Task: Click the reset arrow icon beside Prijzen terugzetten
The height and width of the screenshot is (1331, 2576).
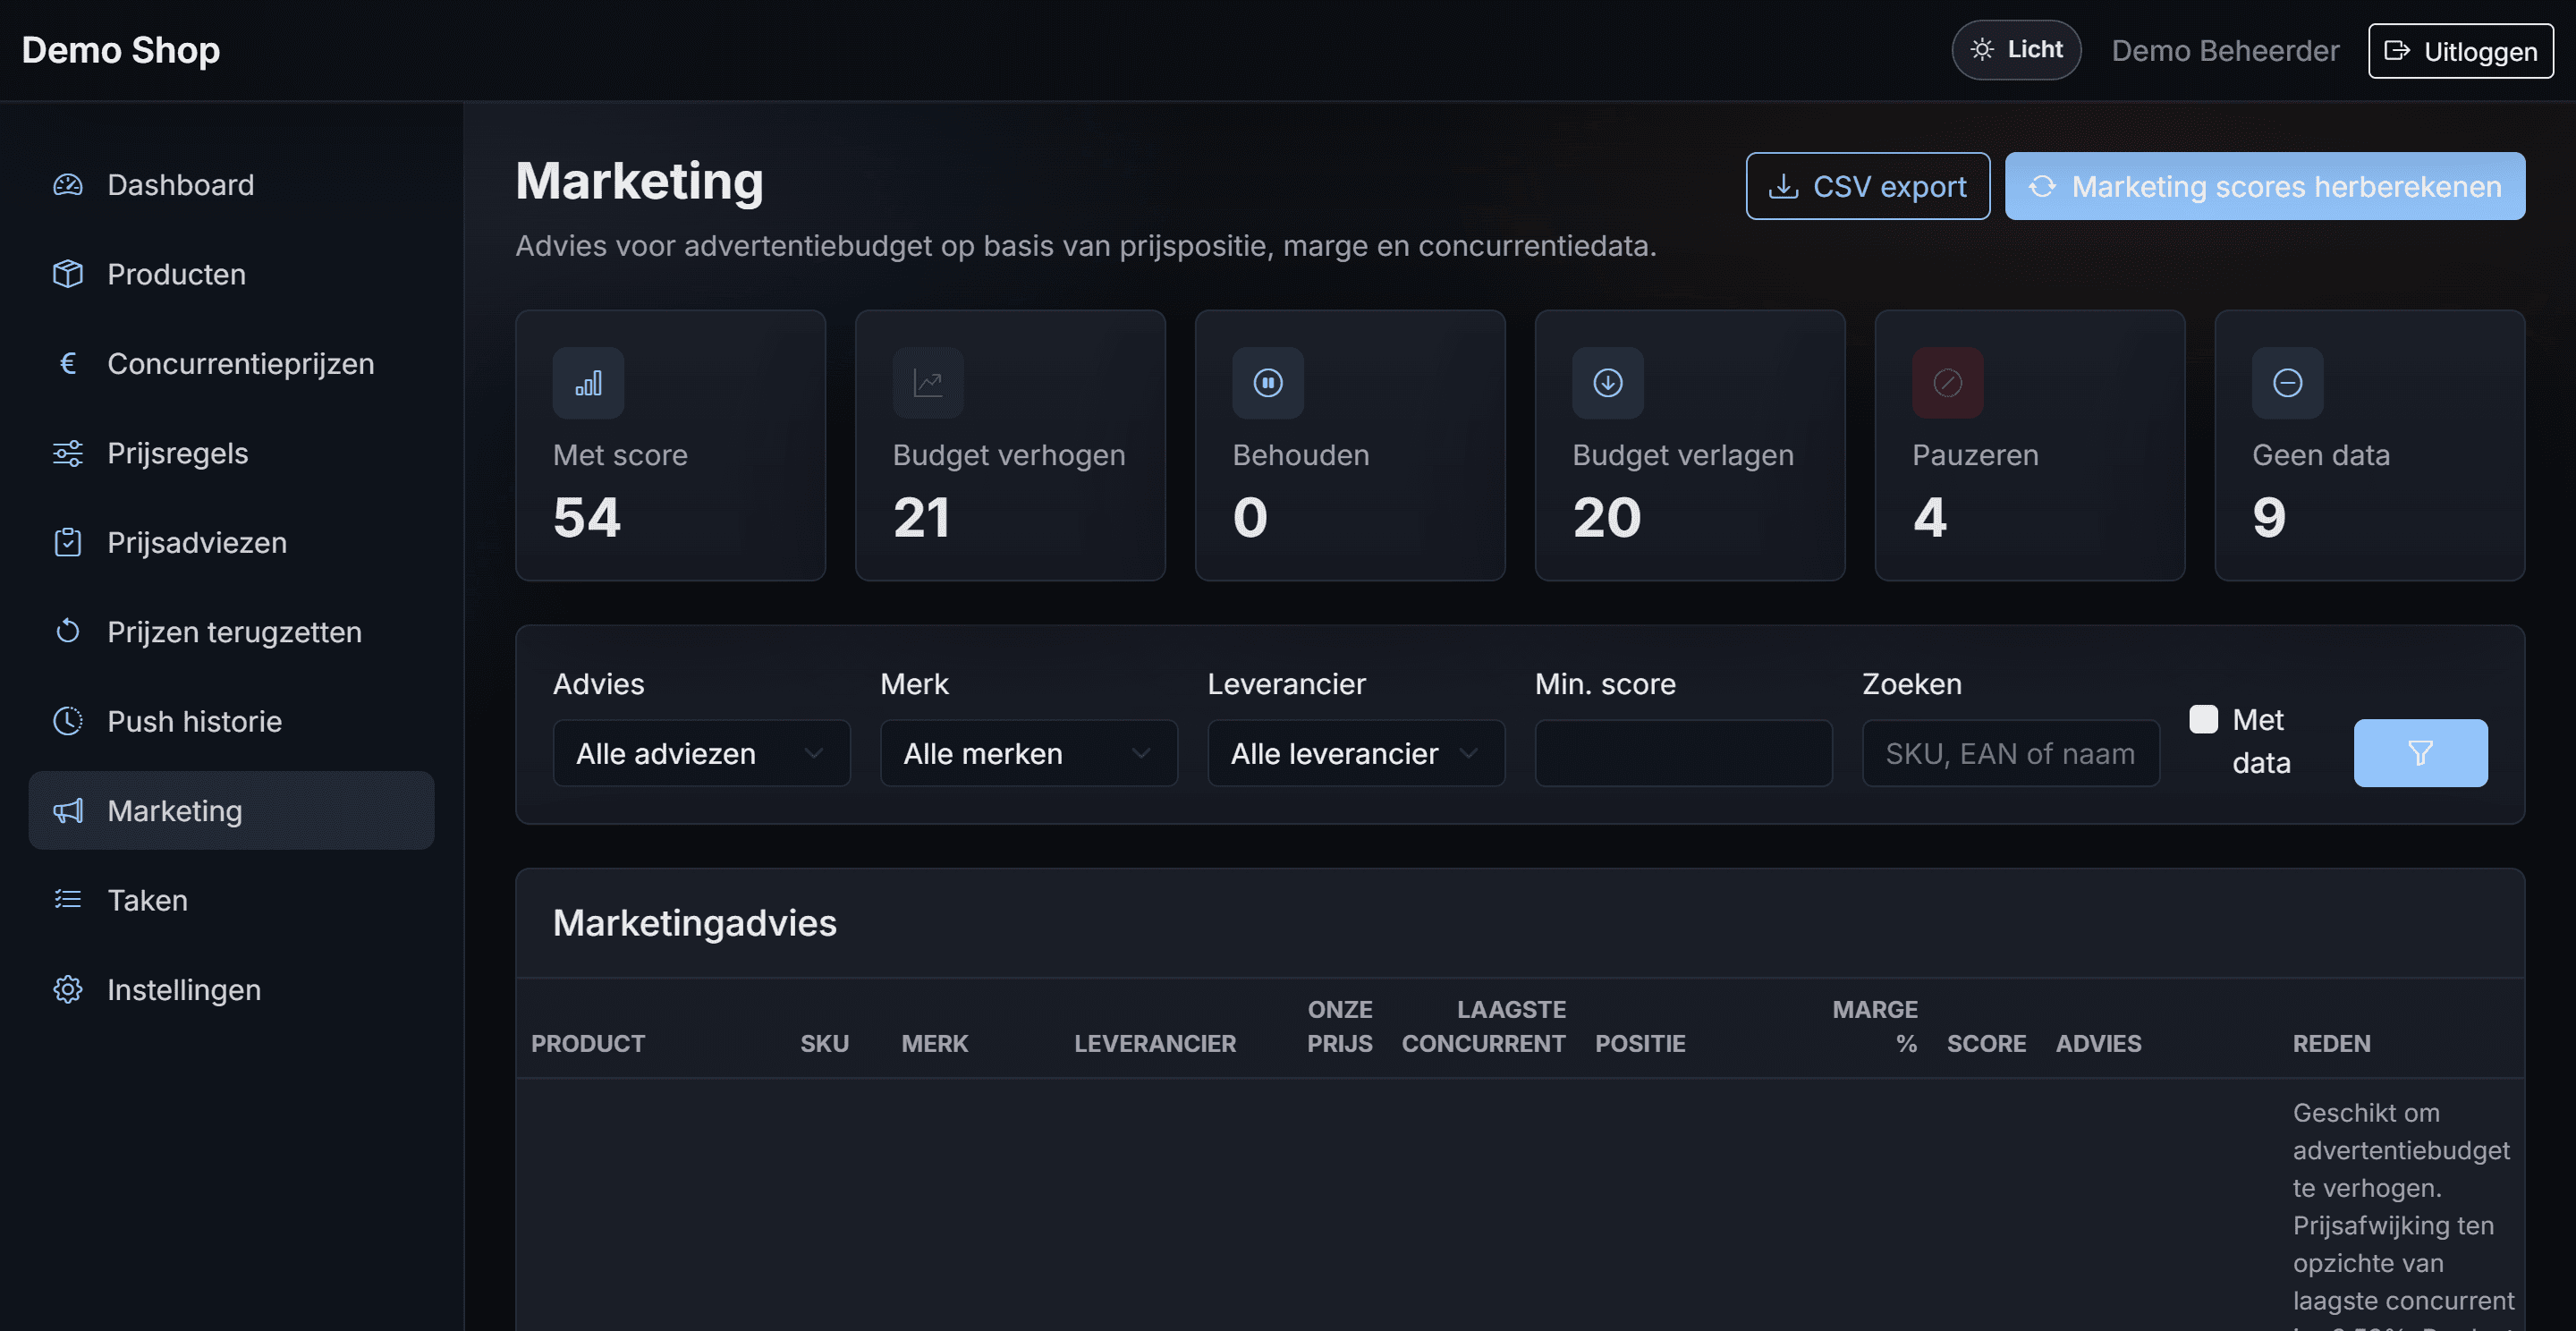Action: tap(67, 632)
